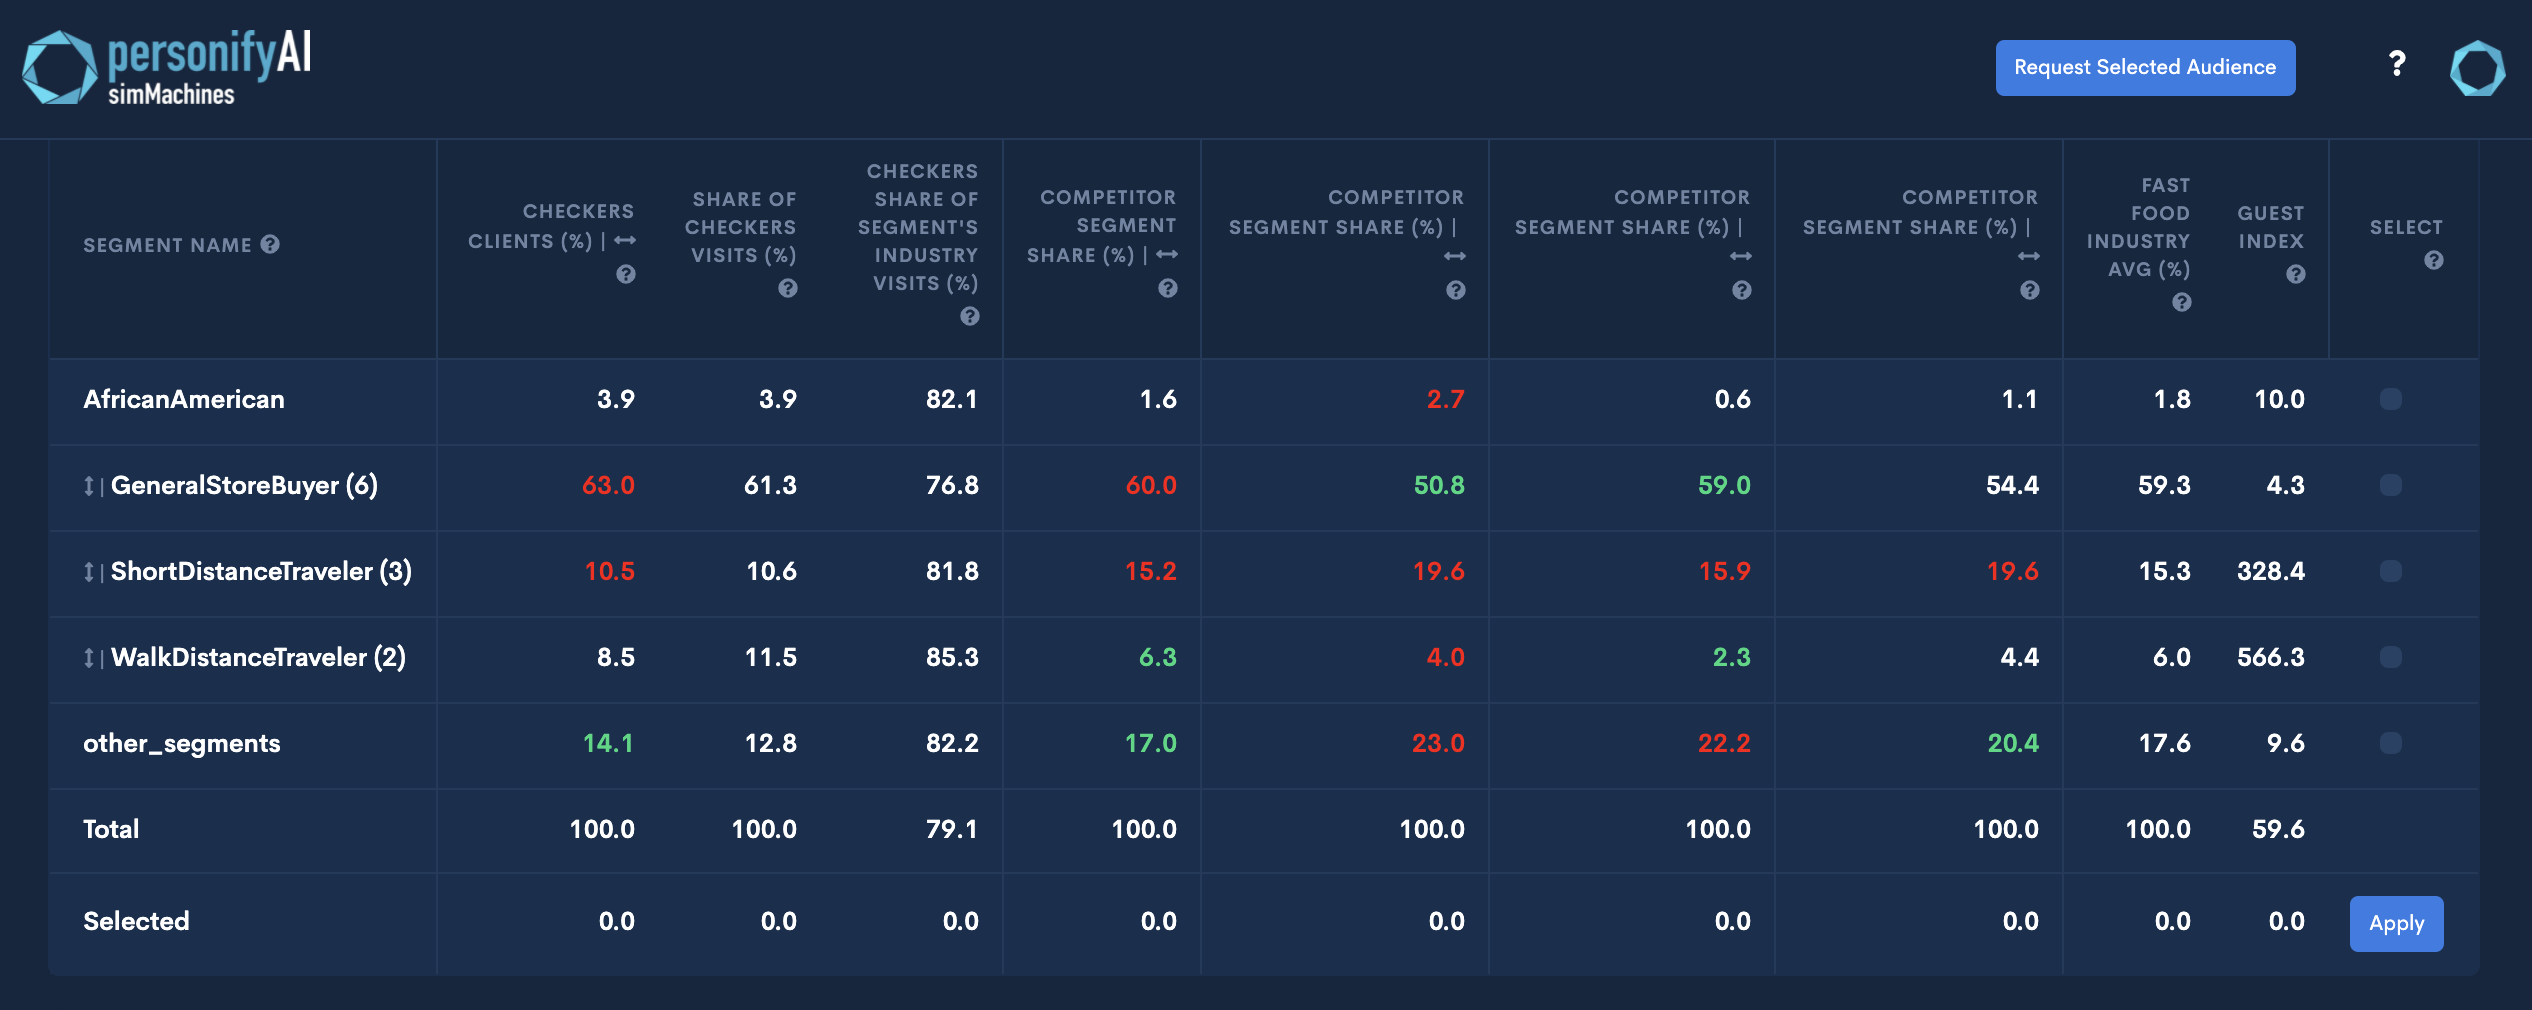Click the user profile hexagon icon

click(x=2477, y=68)
